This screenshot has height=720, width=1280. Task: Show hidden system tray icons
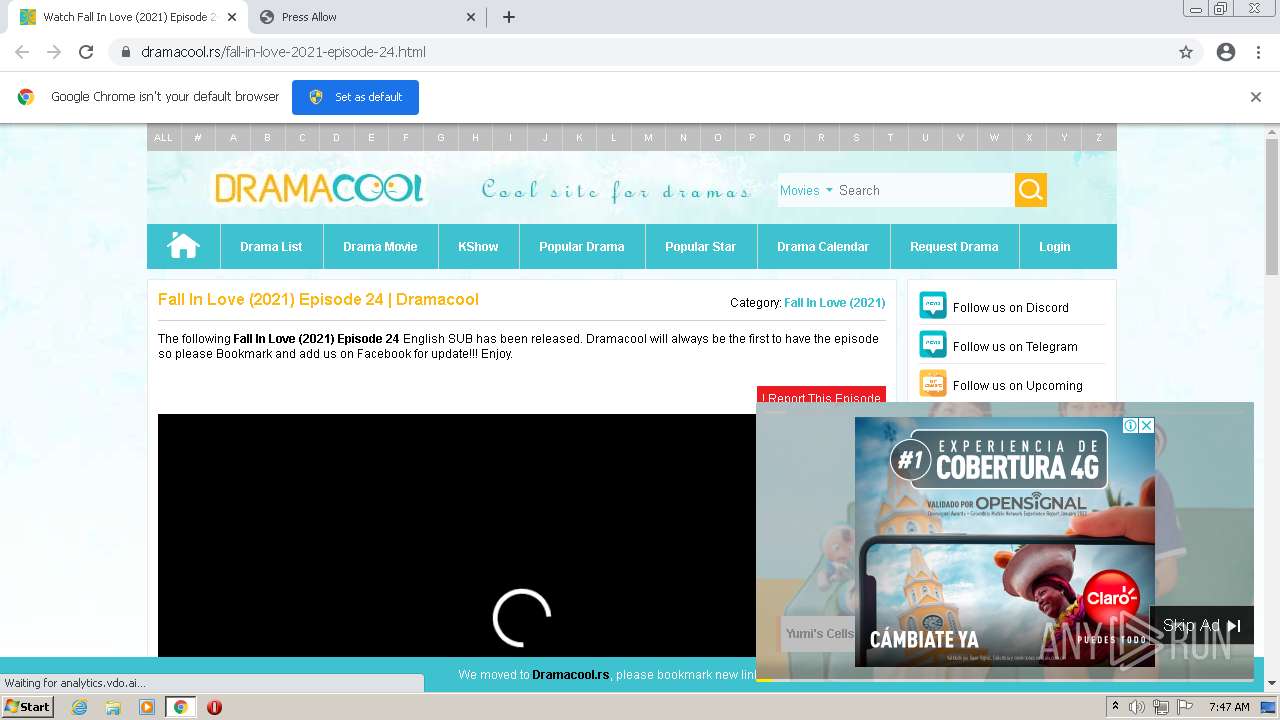point(1115,707)
